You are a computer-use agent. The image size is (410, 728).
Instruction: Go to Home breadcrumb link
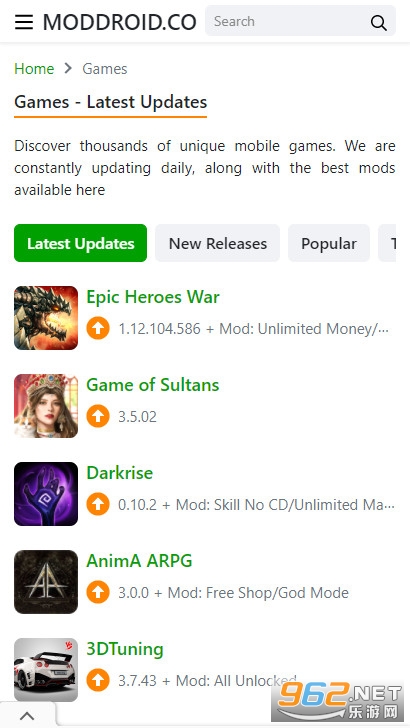tap(34, 69)
